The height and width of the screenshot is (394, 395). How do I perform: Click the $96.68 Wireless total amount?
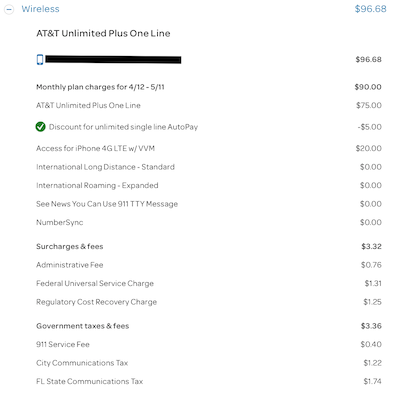tap(371, 9)
